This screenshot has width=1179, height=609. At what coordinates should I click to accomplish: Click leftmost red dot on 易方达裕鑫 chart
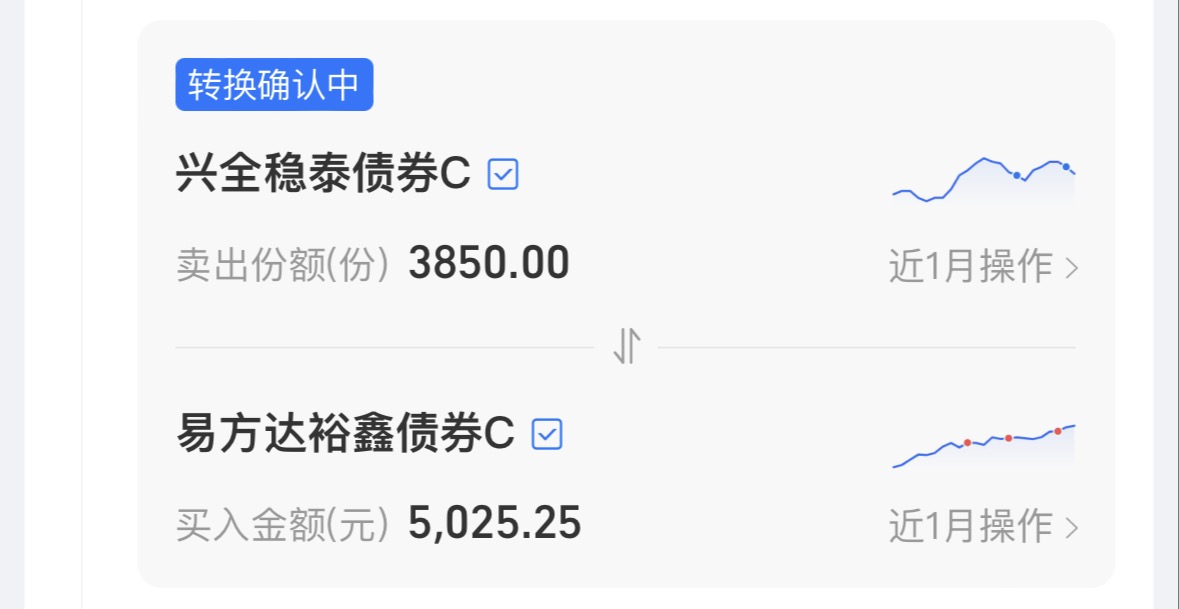click(x=967, y=442)
